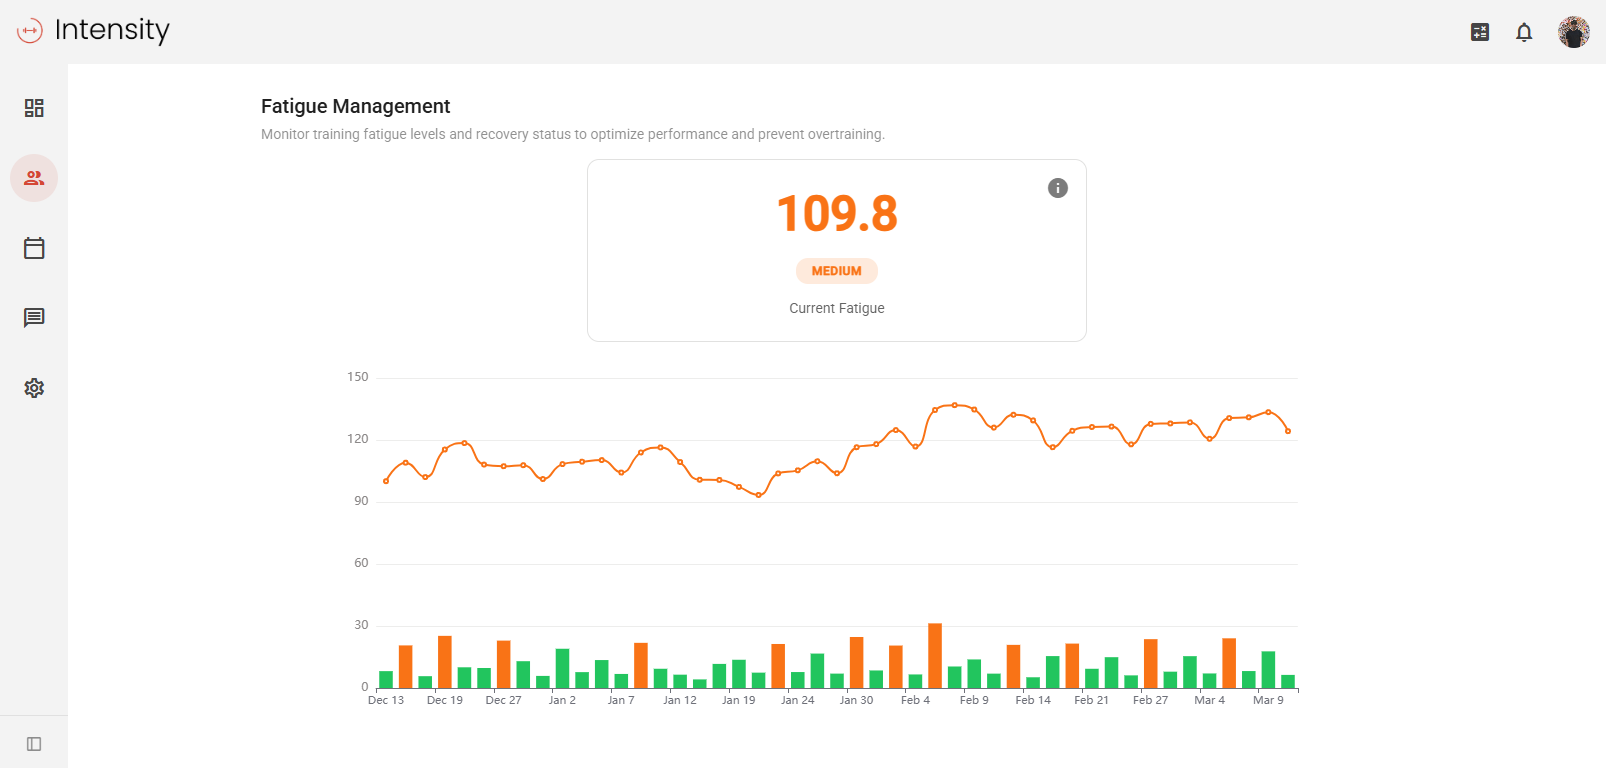
Task: Open Settings via the gear icon
Action: [34, 388]
